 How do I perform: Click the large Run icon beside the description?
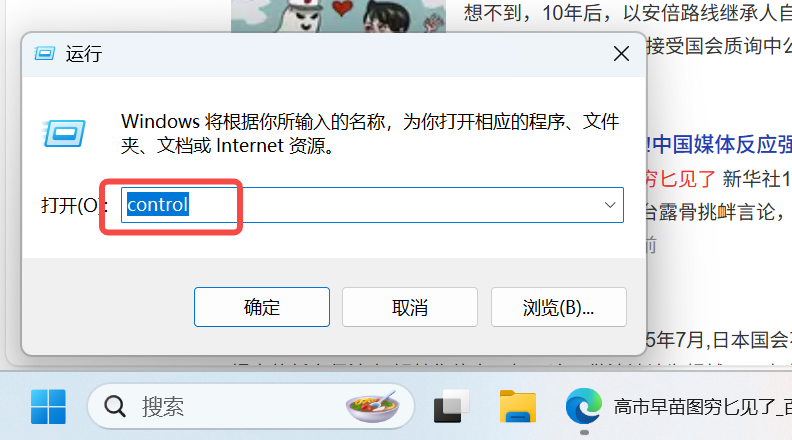[64, 133]
